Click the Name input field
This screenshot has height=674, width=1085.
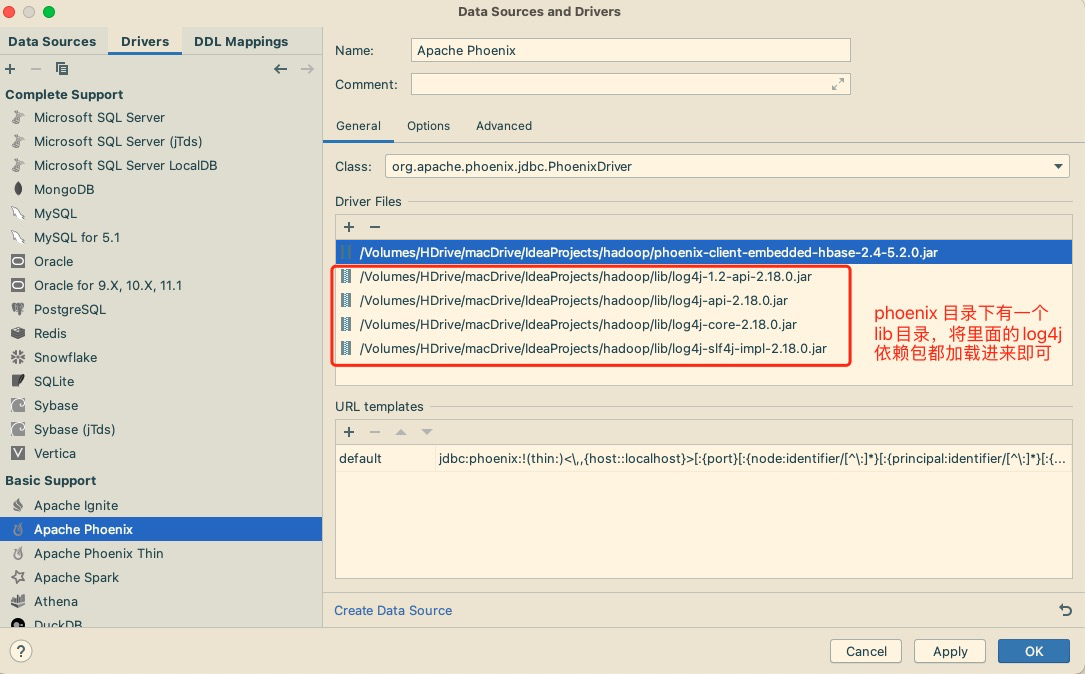pyautogui.click(x=630, y=51)
